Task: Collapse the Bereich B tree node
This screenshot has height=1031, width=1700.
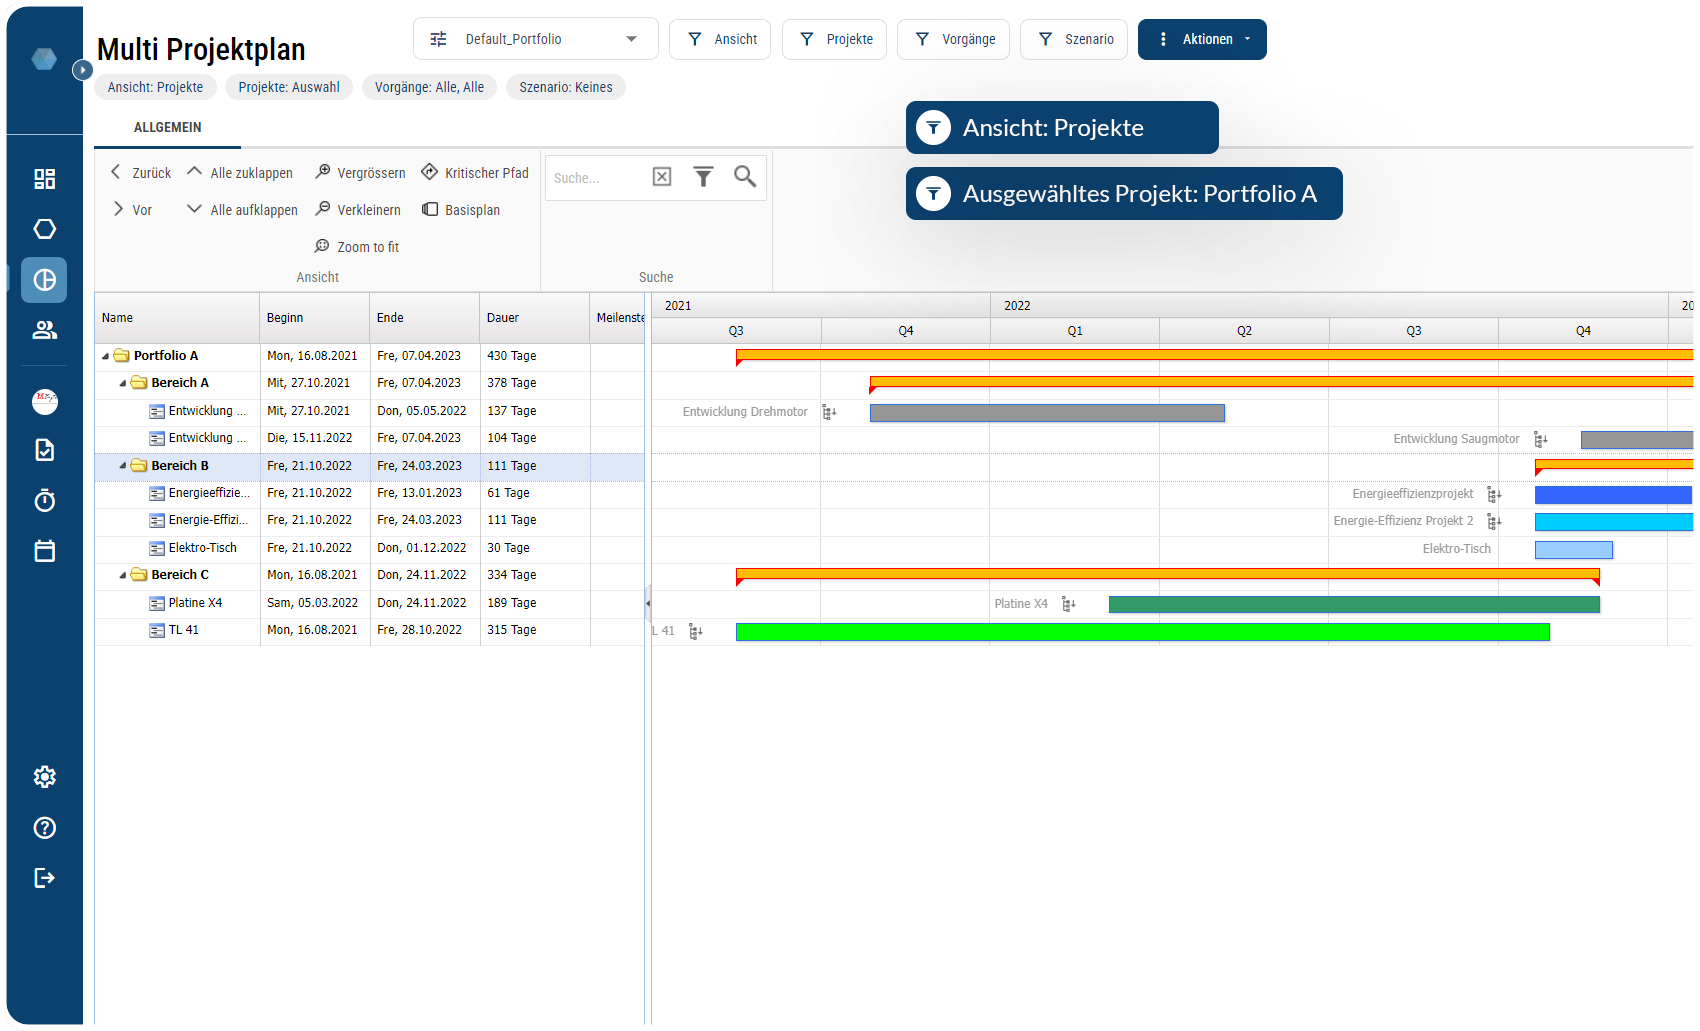Action: [x=123, y=466]
